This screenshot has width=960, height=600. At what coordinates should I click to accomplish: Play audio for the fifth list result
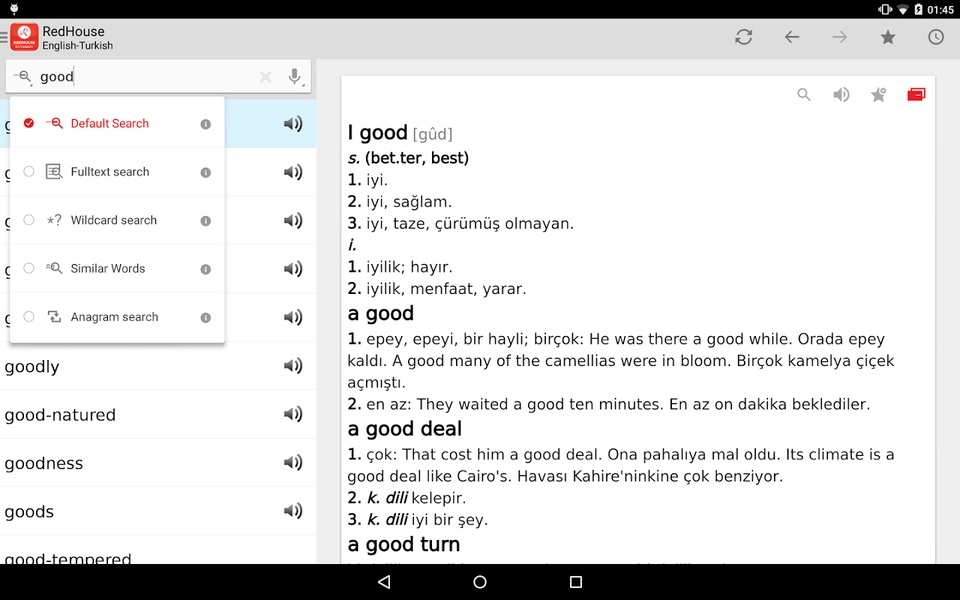coord(293,317)
